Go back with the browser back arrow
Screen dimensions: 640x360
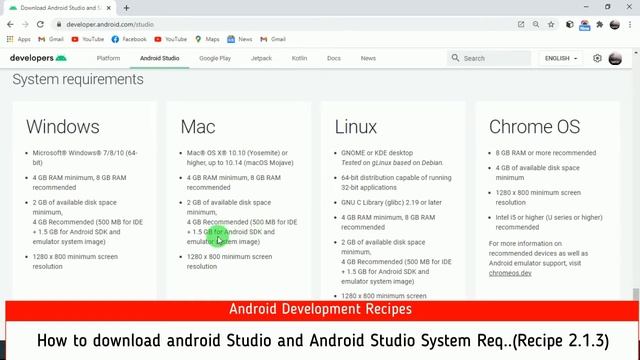coord(10,24)
